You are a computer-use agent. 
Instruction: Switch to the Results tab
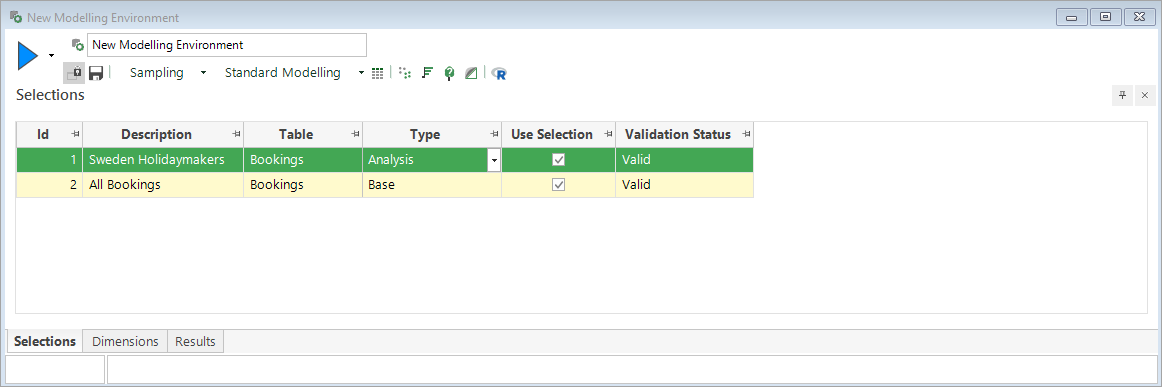click(196, 341)
